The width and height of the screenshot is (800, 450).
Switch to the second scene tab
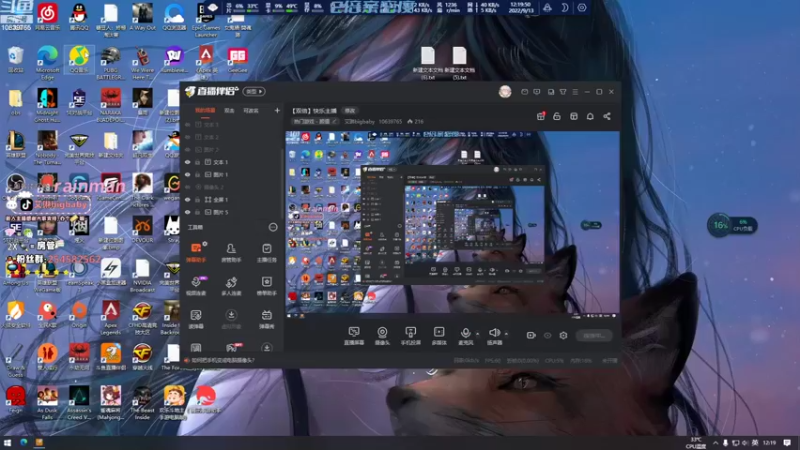click(230, 110)
